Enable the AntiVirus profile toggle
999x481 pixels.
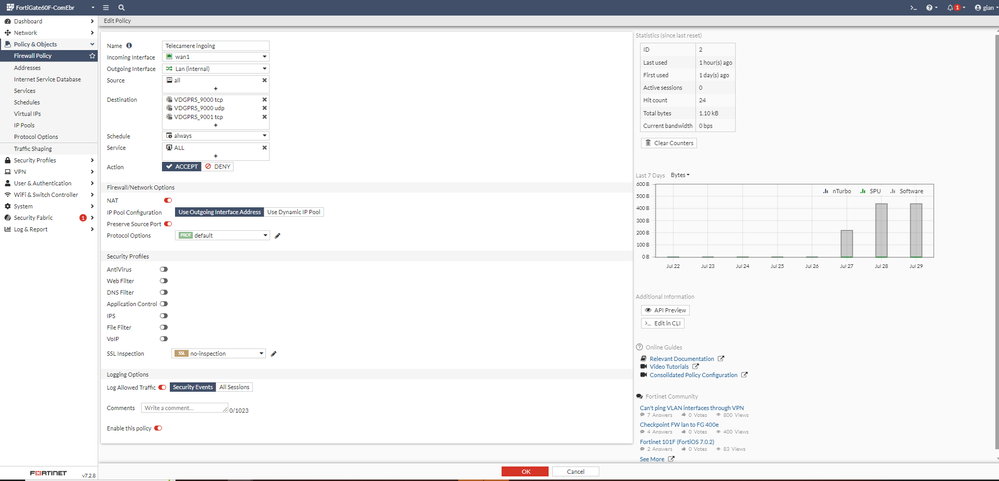tap(164, 270)
